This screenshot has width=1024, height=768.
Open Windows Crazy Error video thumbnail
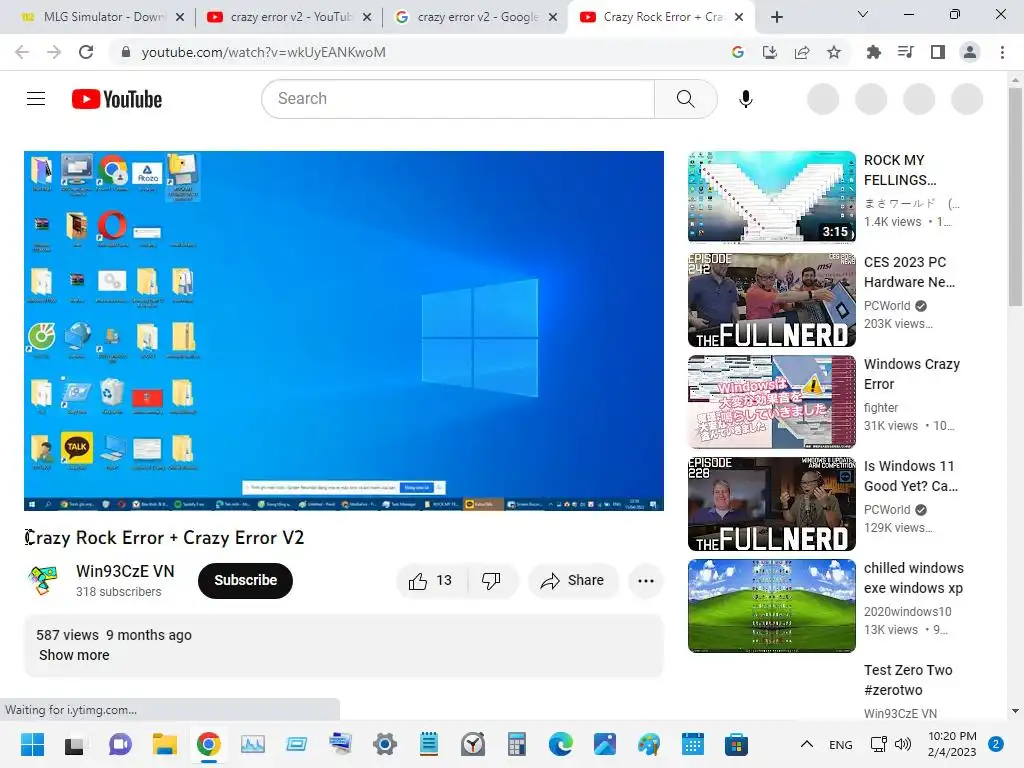point(772,402)
